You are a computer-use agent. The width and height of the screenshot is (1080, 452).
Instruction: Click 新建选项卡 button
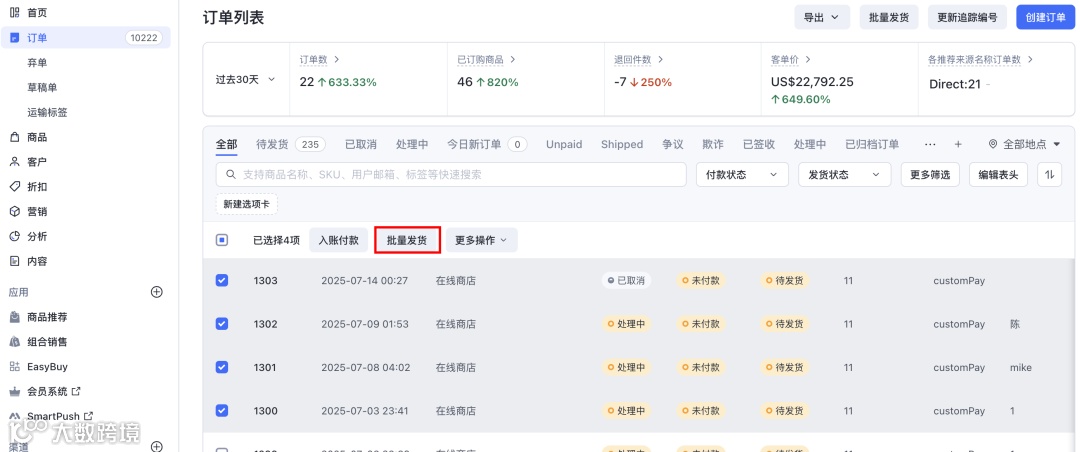click(247, 205)
